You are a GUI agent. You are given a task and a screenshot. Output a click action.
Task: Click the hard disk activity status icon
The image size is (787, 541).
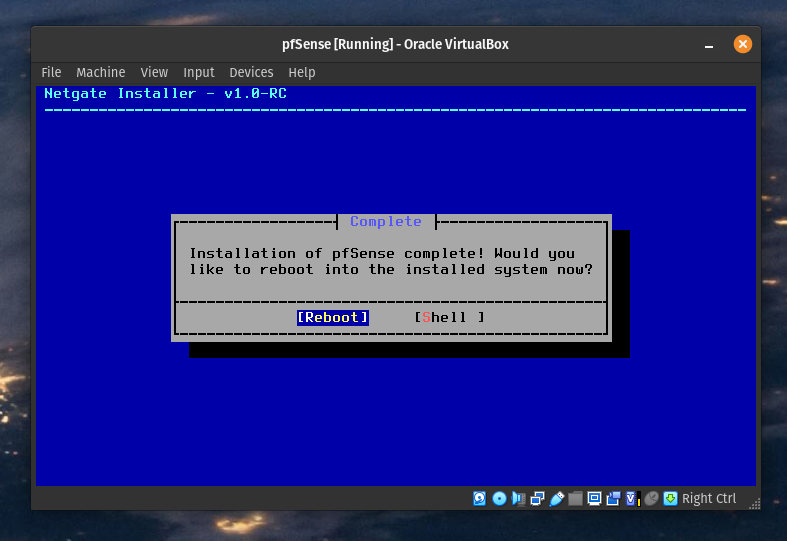click(480, 498)
